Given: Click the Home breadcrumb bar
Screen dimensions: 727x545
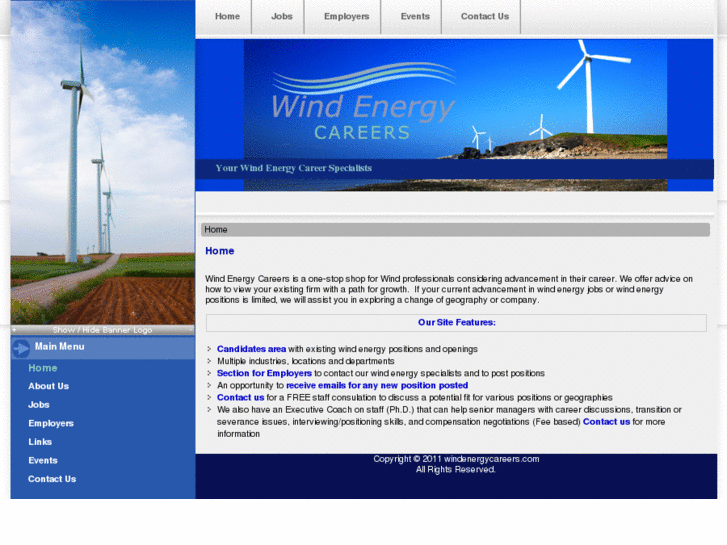Looking at the screenshot, I should pos(455,230).
